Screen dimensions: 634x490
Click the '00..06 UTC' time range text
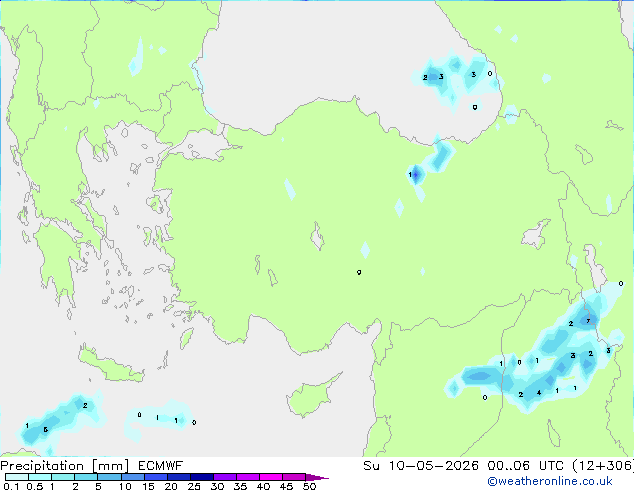pos(525,466)
